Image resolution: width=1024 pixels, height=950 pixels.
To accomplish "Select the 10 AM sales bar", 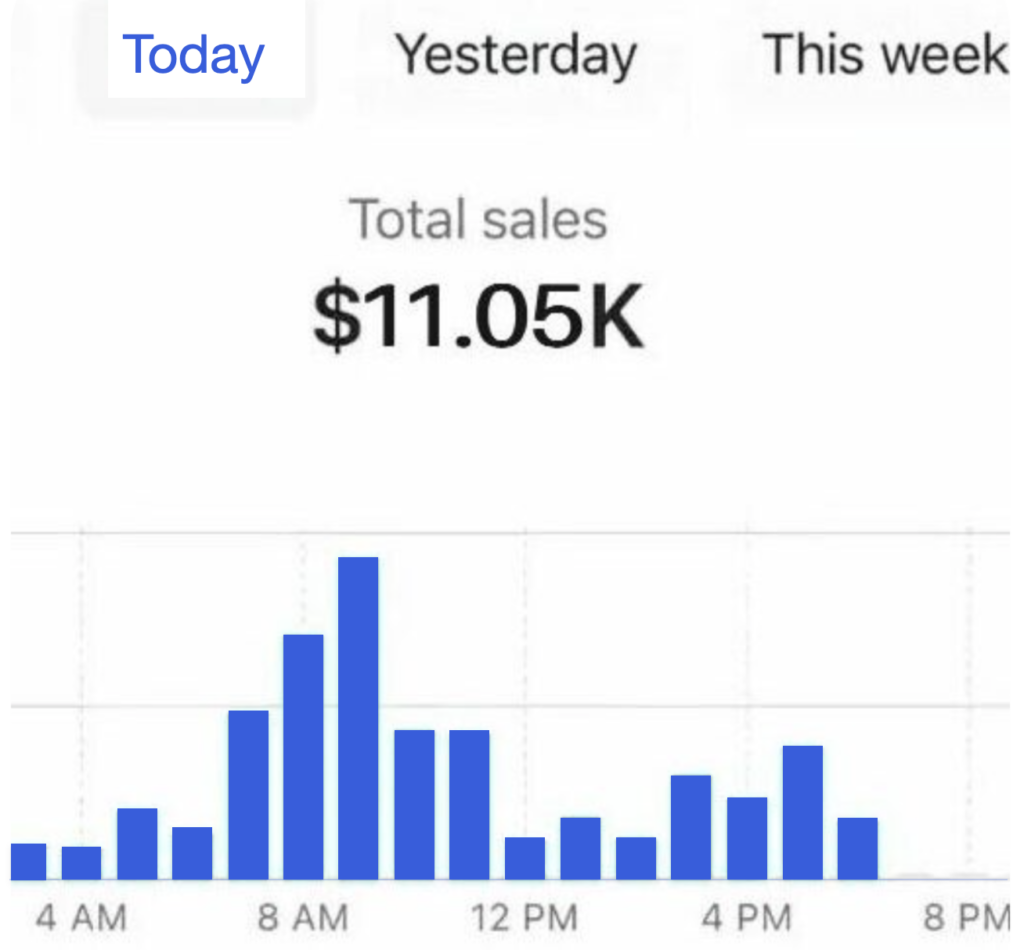I will tap(415, 805).
